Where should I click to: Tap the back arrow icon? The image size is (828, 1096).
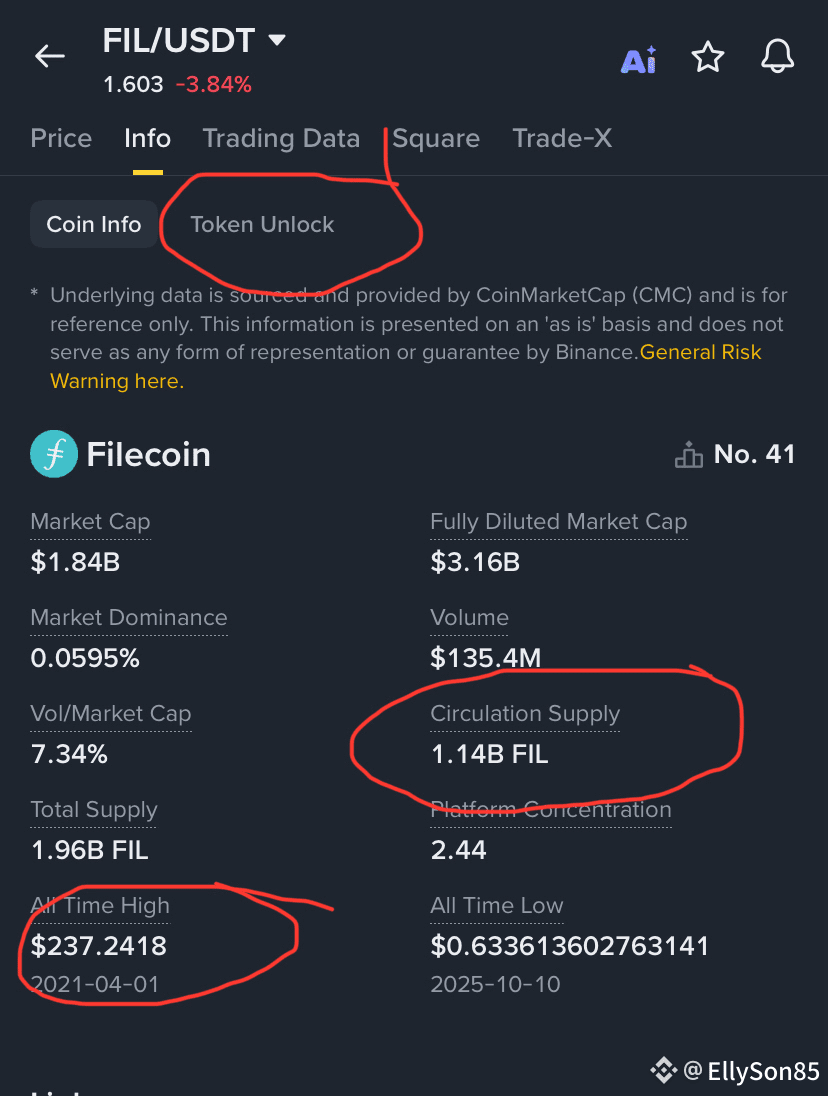coord(50,56)
